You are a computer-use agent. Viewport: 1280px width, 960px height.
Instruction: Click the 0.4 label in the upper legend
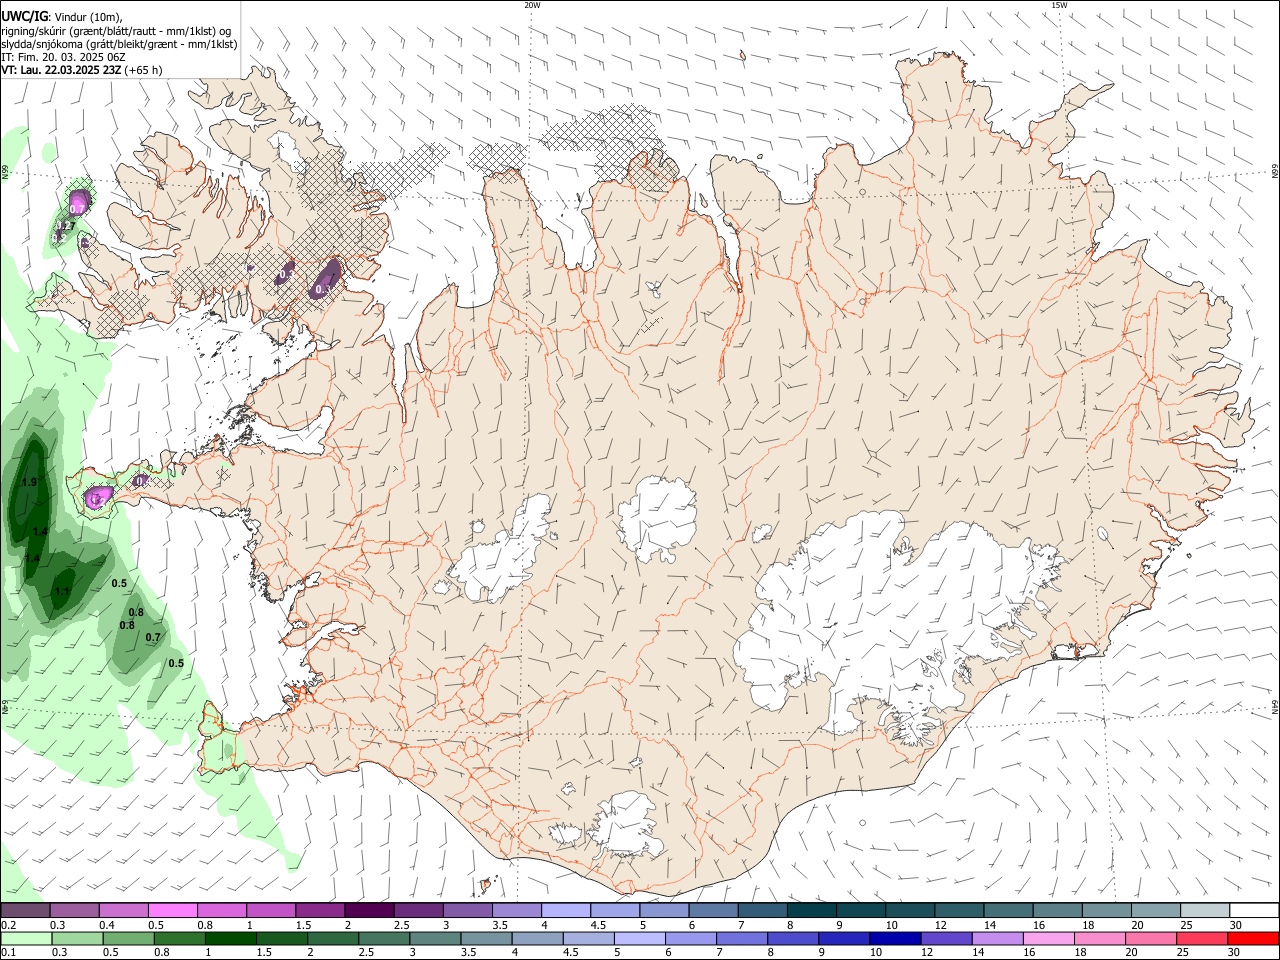tap(107, 925)
